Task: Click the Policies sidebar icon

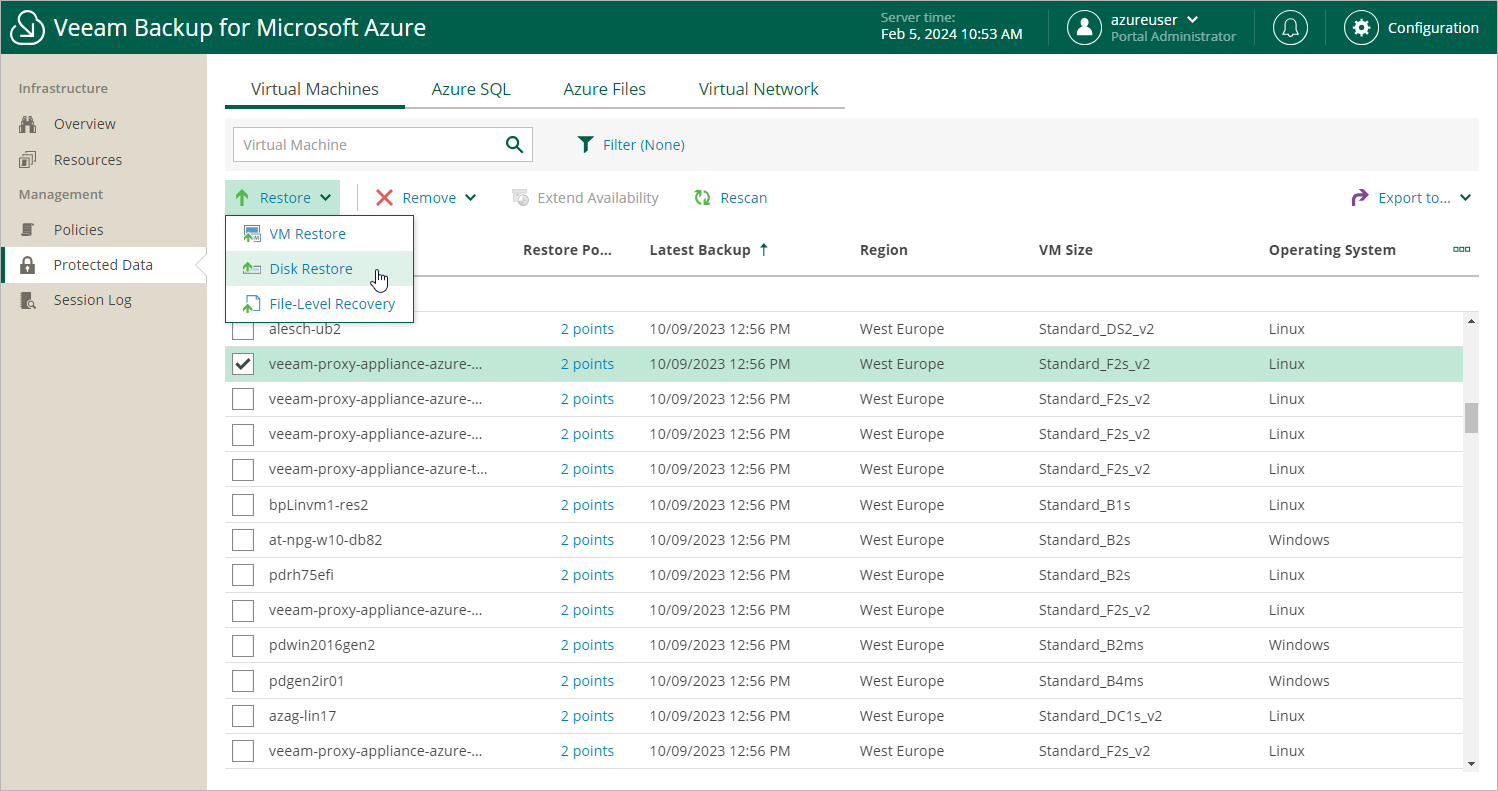Action: pyautogui.click(x=28, y=230)
